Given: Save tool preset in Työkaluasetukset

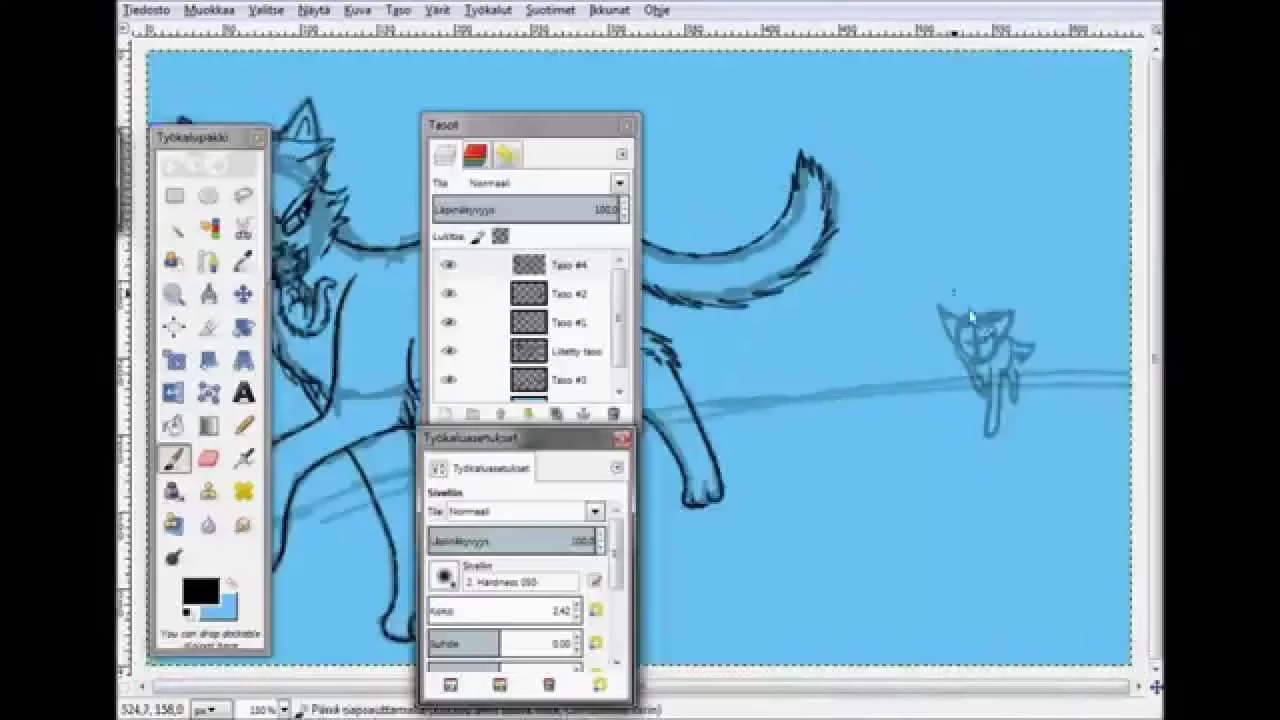Looking at the screenshot, I should 450,685.
